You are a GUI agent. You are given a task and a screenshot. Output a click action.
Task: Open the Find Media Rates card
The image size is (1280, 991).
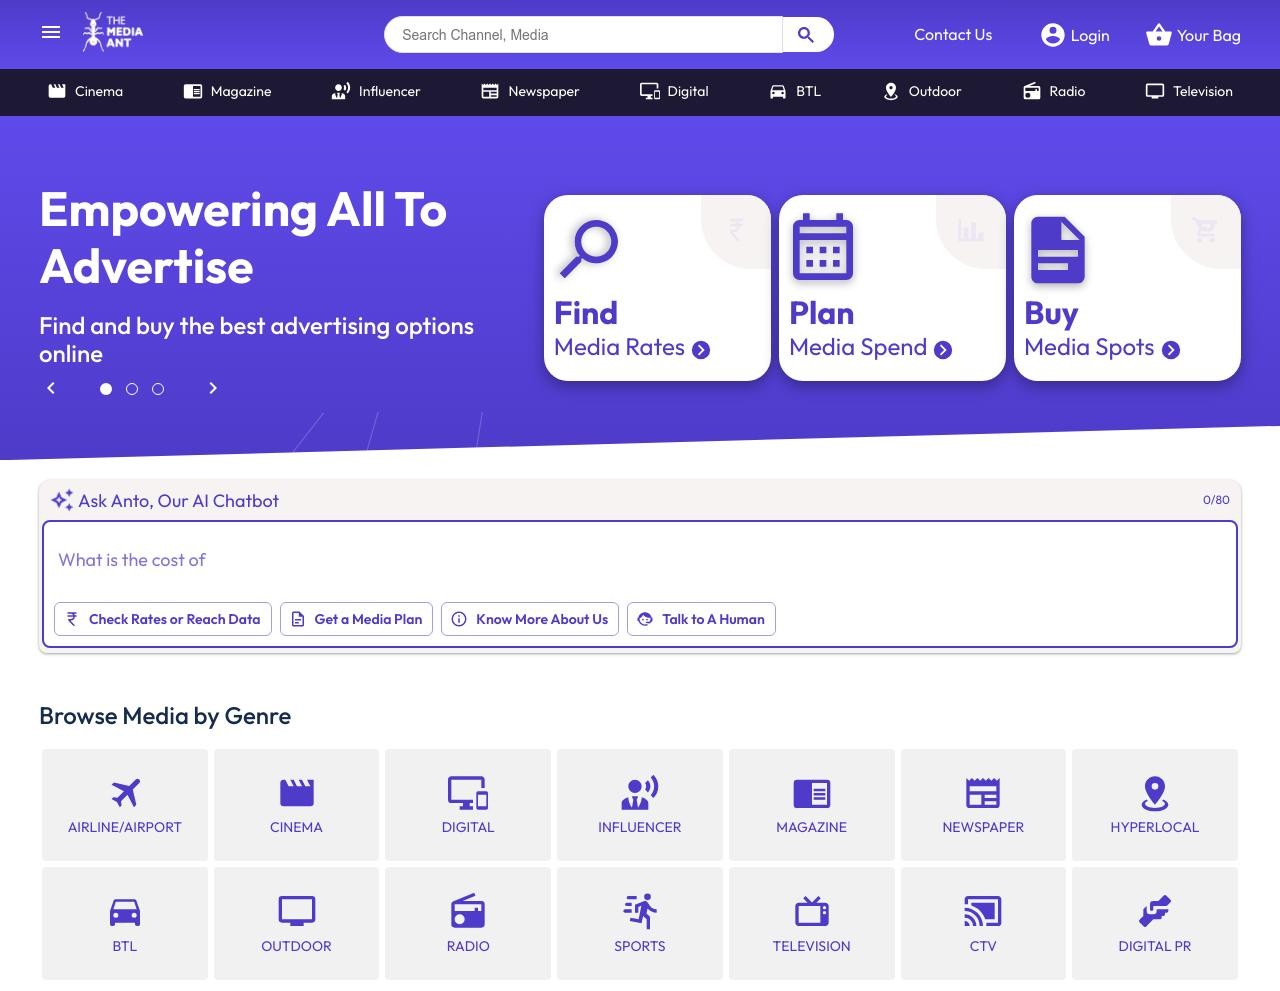coord(657,288)
